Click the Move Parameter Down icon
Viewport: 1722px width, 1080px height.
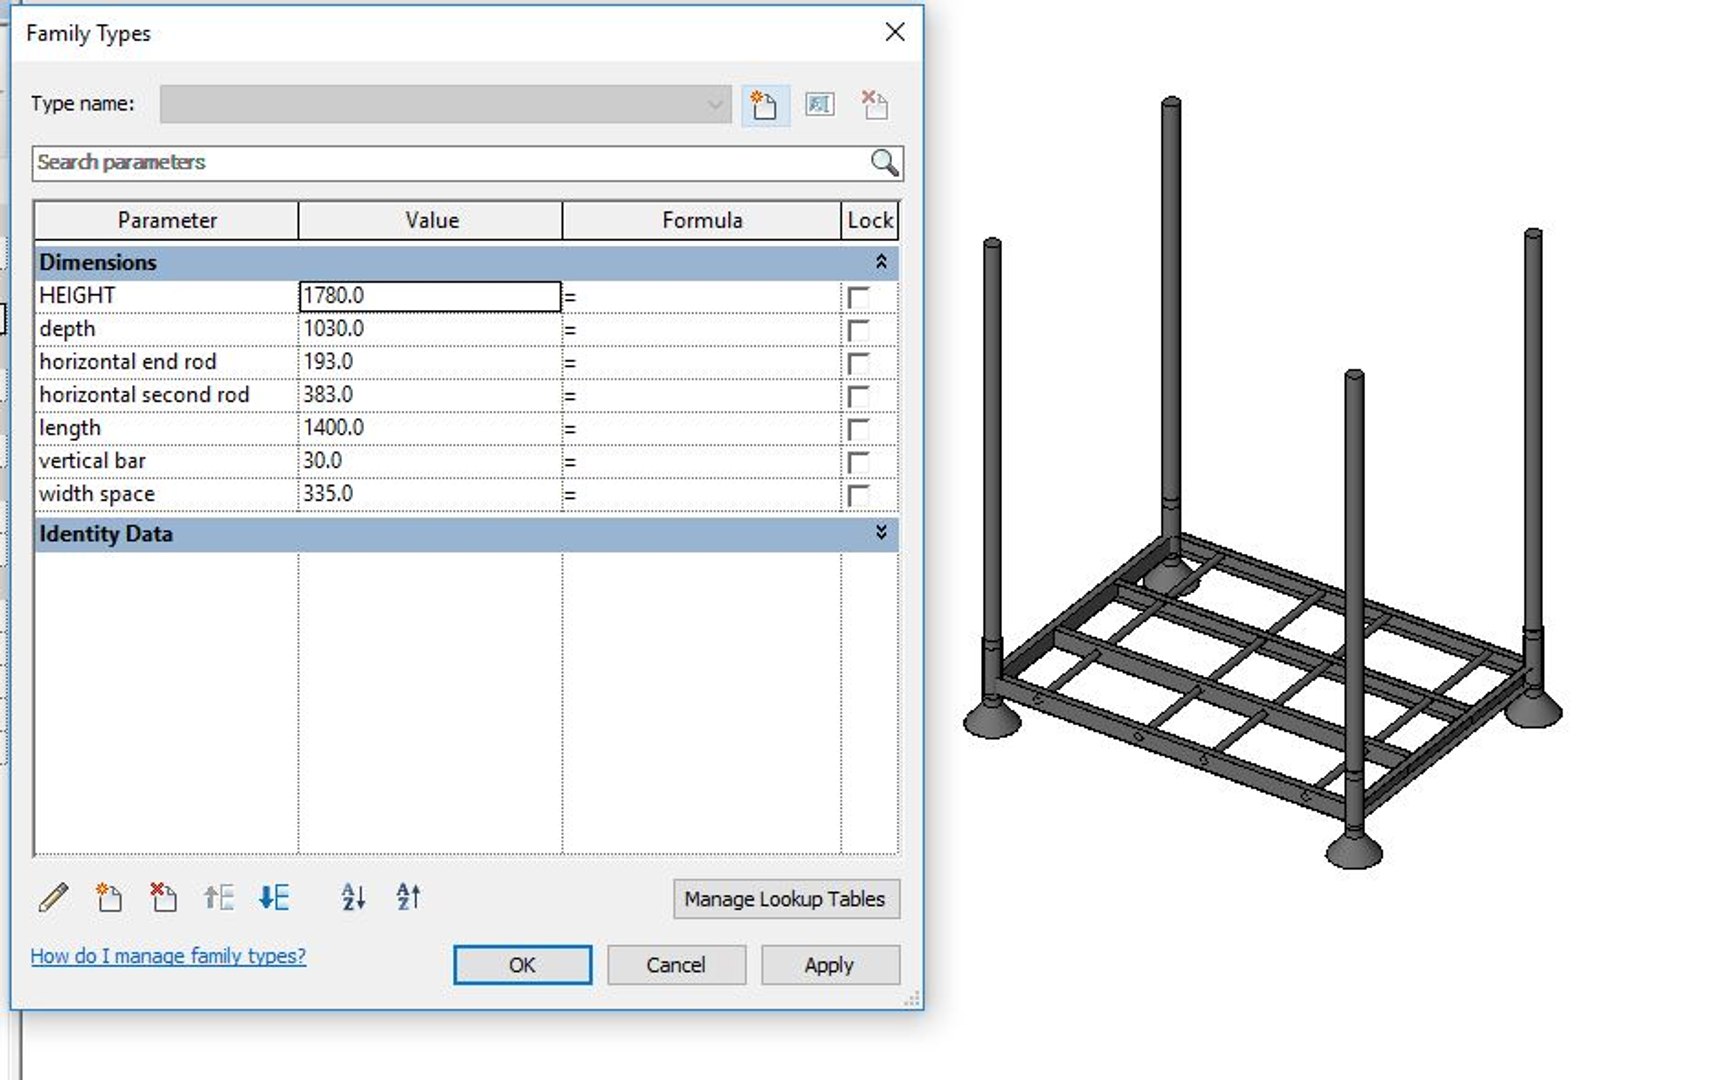coord(274,897)
